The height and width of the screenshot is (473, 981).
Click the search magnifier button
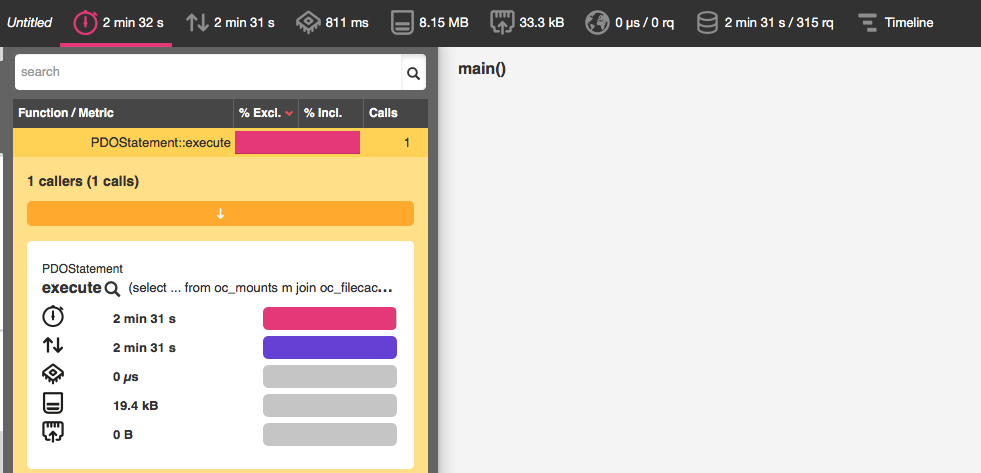tap(413, 73)
